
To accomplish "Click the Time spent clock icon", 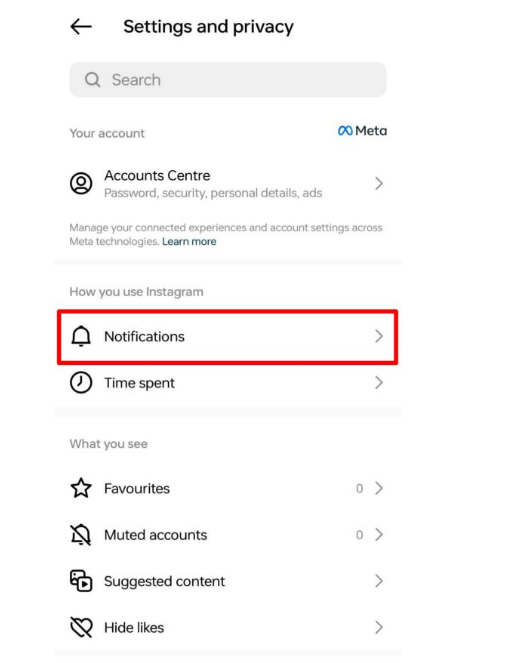I will 81,383.
